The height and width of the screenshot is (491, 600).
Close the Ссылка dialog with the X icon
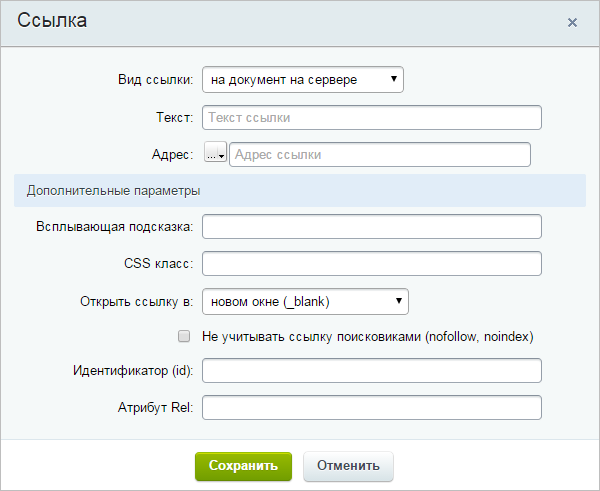572,23
